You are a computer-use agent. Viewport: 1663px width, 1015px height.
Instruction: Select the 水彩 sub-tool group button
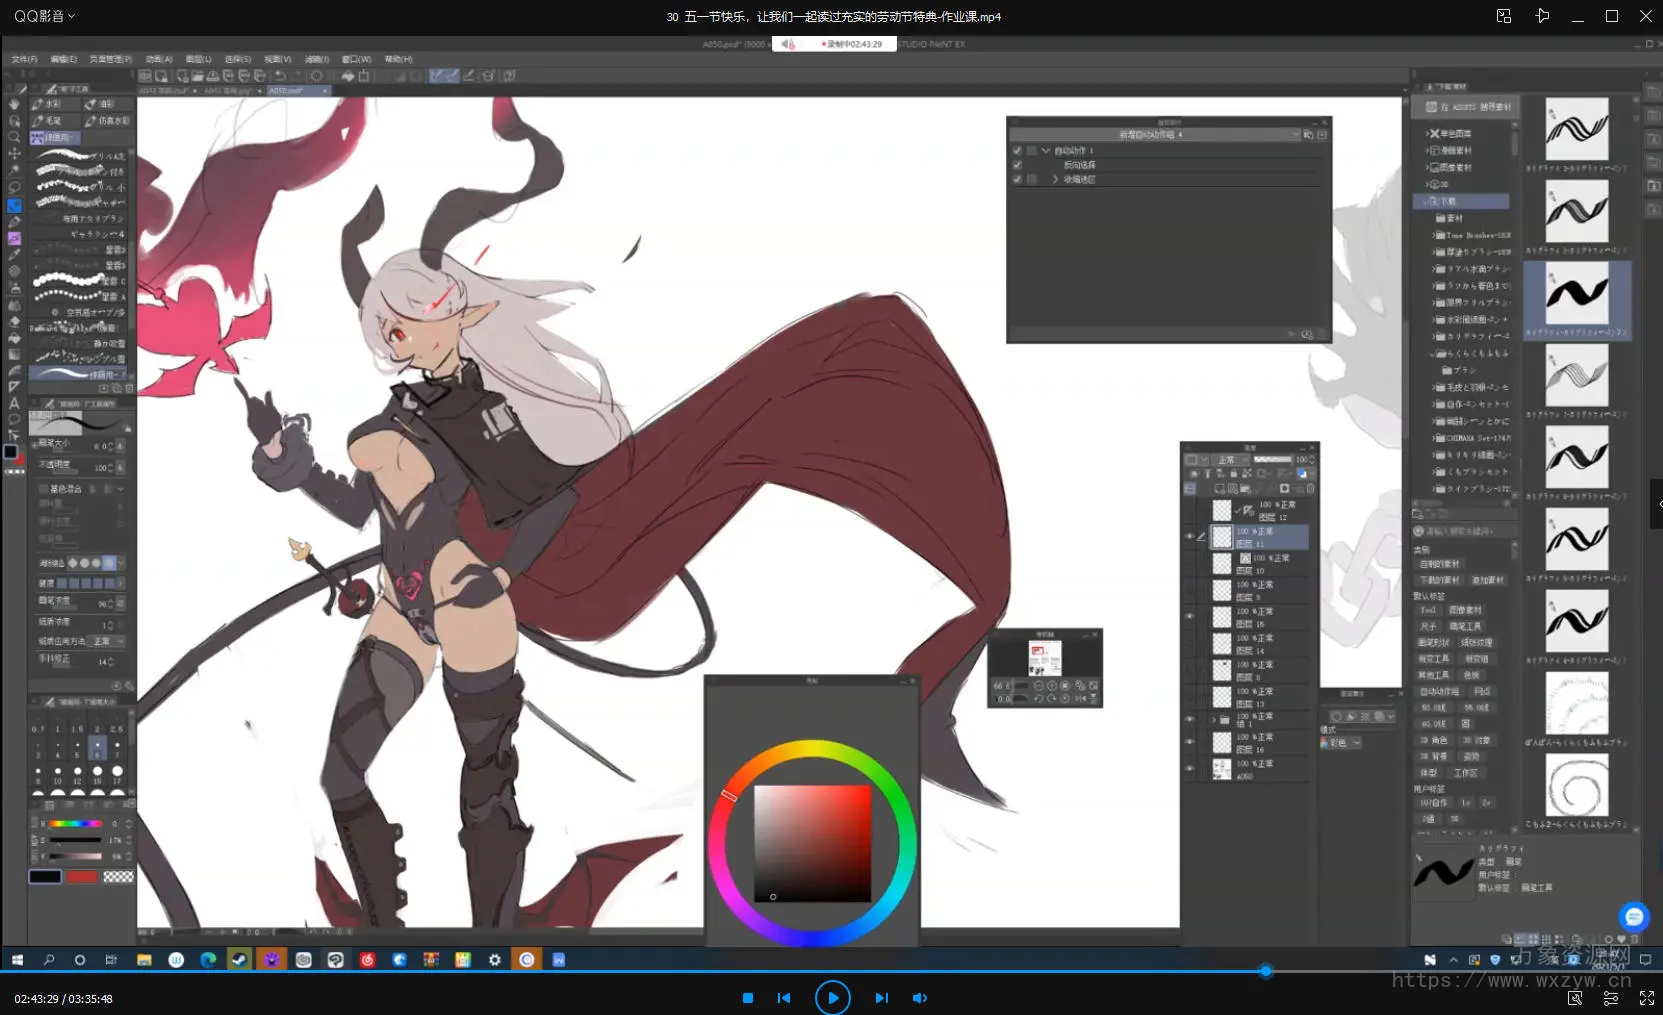coord(54,104)
